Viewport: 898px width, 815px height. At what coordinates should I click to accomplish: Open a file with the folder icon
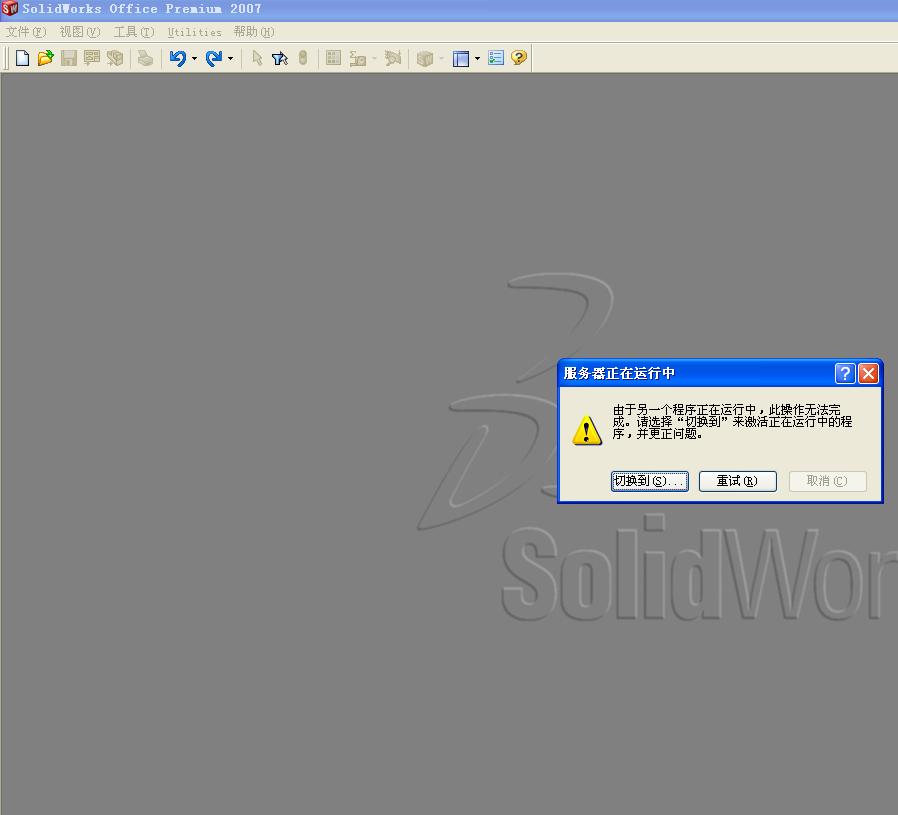coord(45,58)
